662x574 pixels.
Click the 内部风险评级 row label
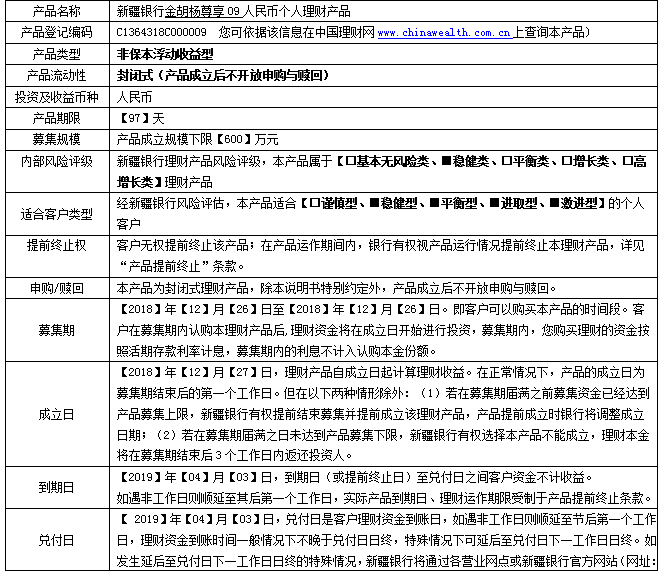tap(57, 161)
